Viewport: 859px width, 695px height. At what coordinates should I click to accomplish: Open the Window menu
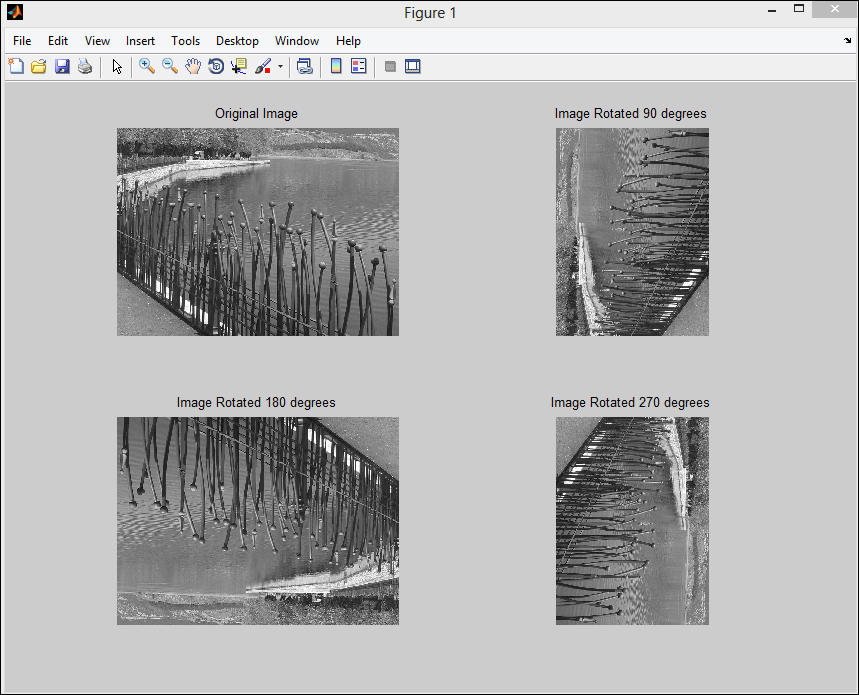(297, 41)
